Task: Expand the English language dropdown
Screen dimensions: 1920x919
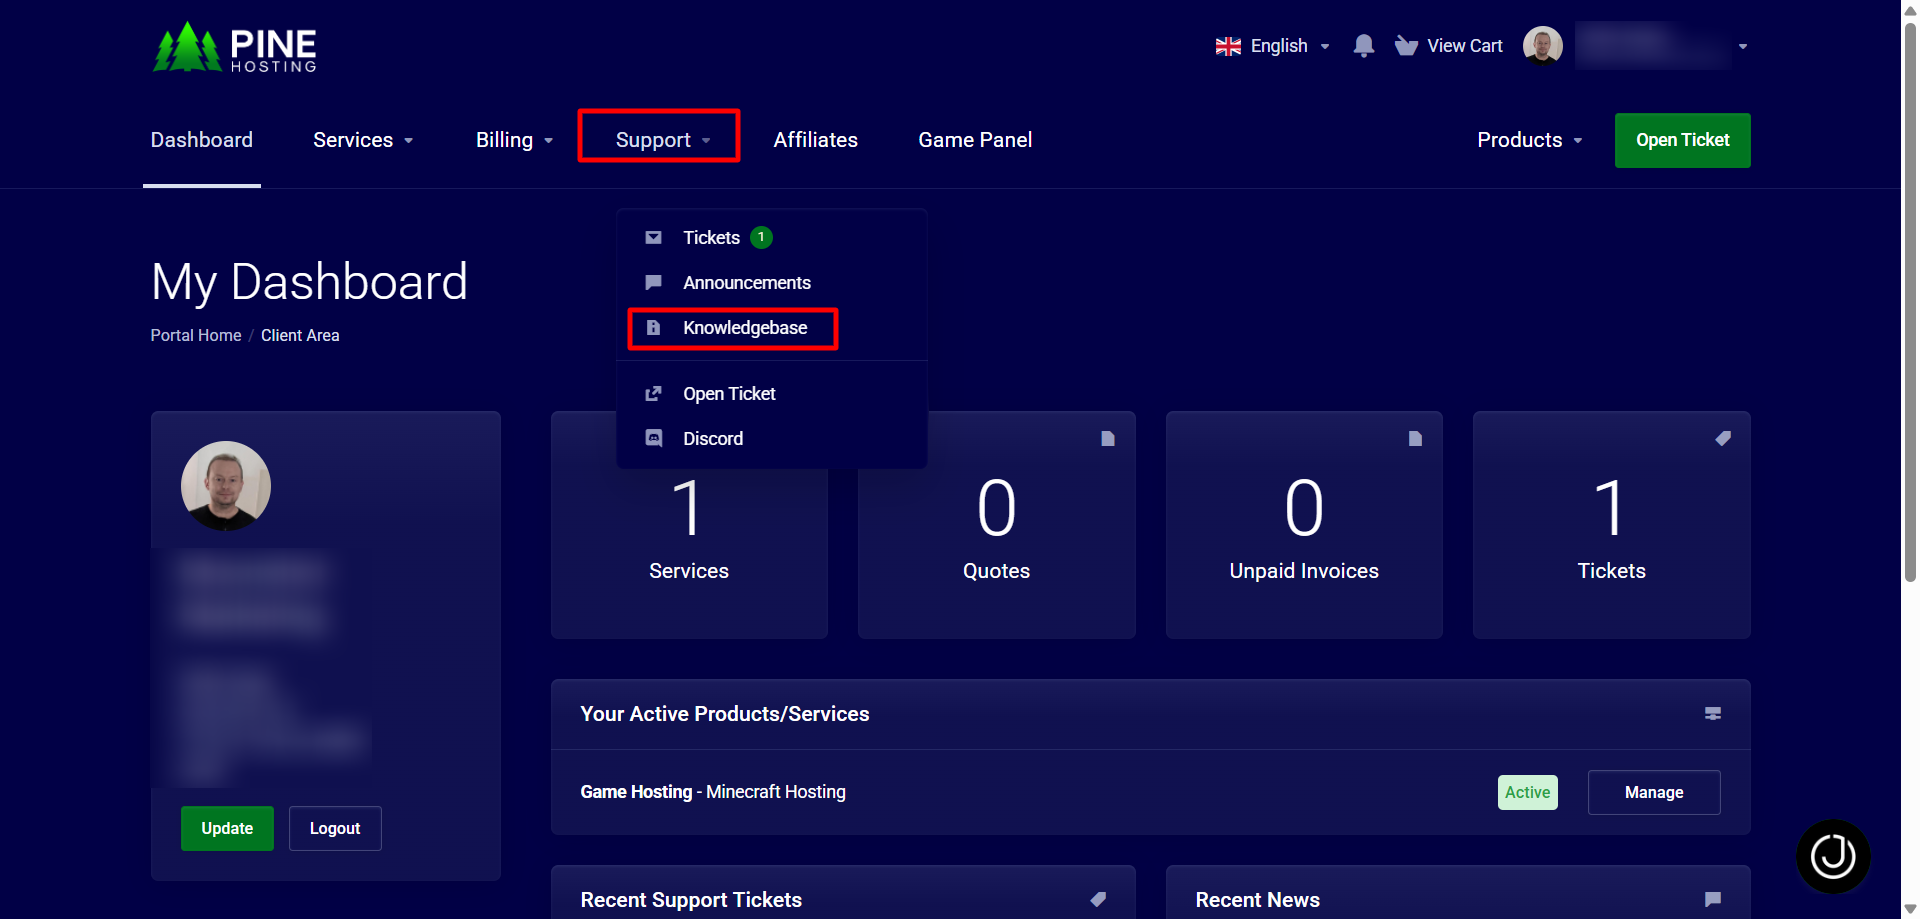Action: coord(1272,46)
